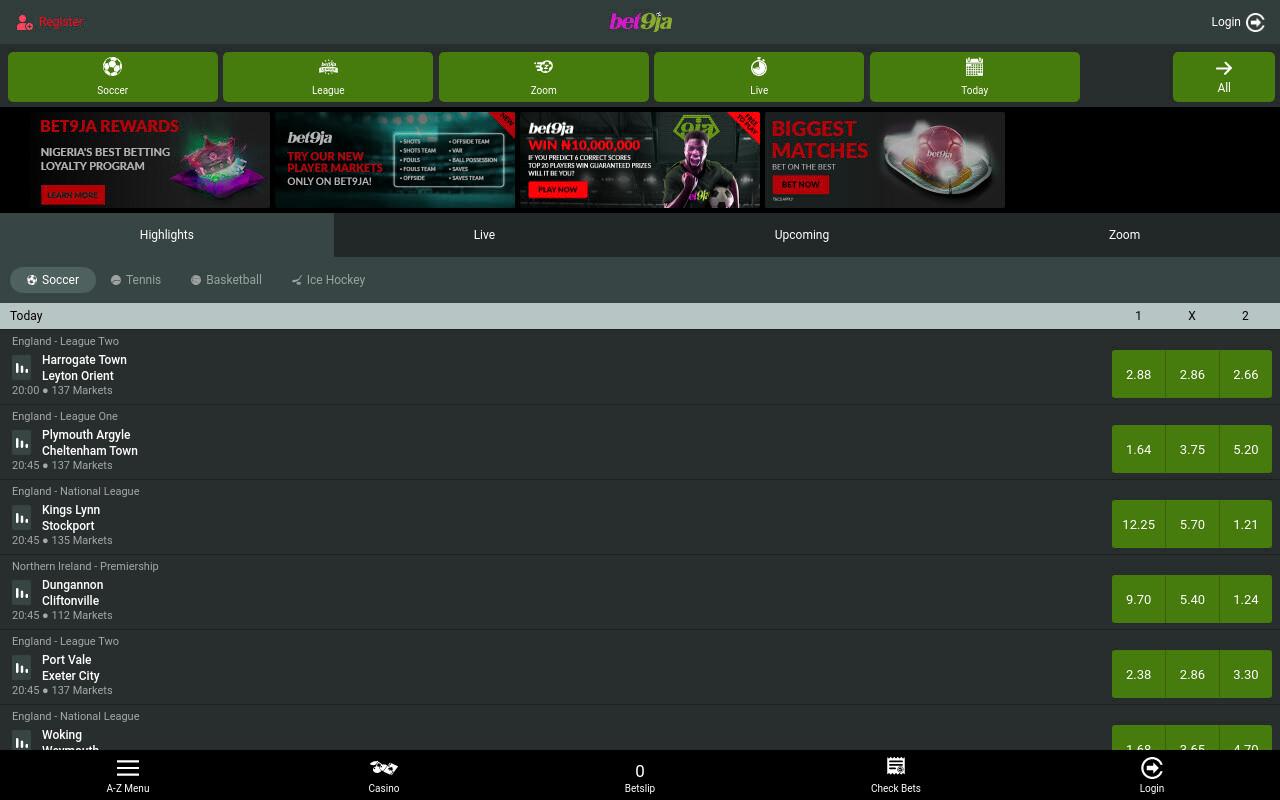Screen dimensions: 1280x800
Task: Select the 5.40 draw odds
Action: point(1192,599)
